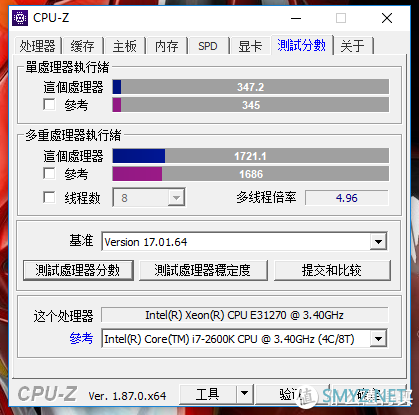Screen dimensions: 419x415
Task: Click the 提交和比较 button
Action: point(332,270)
